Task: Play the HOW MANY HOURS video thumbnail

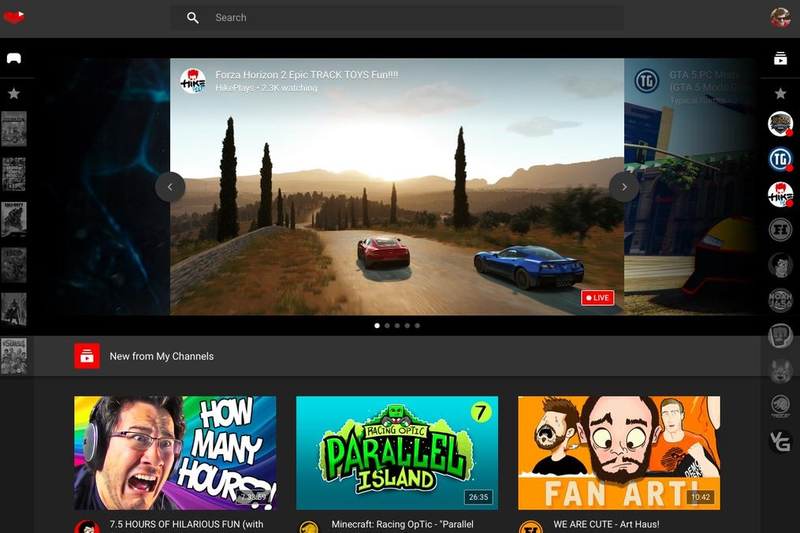Action: pos(175,453)
